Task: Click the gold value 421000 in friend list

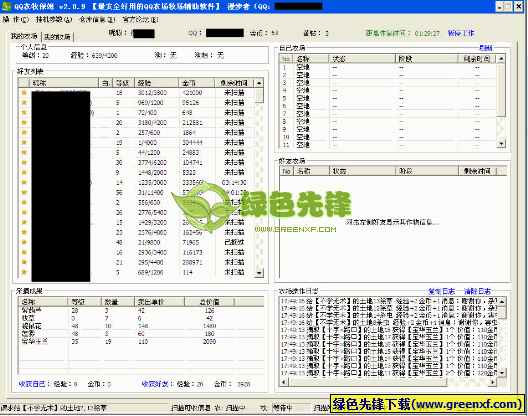Action: 192,93
